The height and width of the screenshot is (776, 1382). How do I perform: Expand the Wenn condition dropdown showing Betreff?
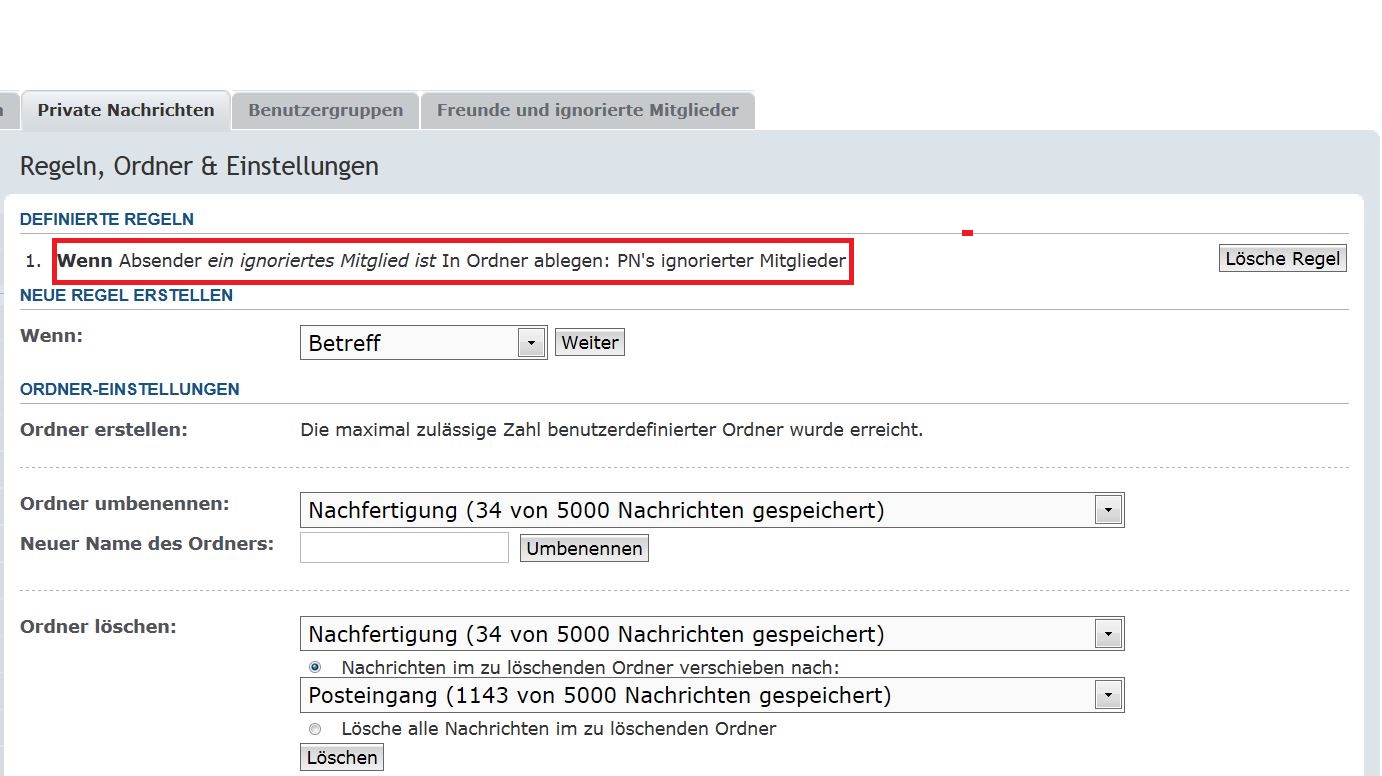pos(423,343)
